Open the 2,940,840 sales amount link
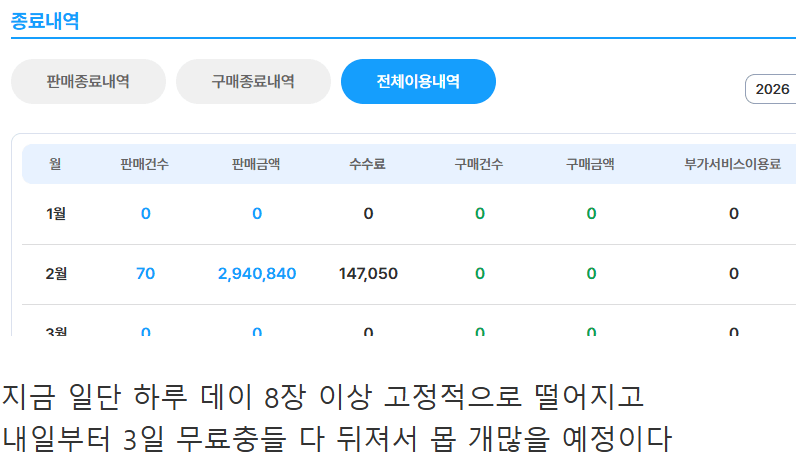Viewport: 796px width, 461px height. click(256, 274)
